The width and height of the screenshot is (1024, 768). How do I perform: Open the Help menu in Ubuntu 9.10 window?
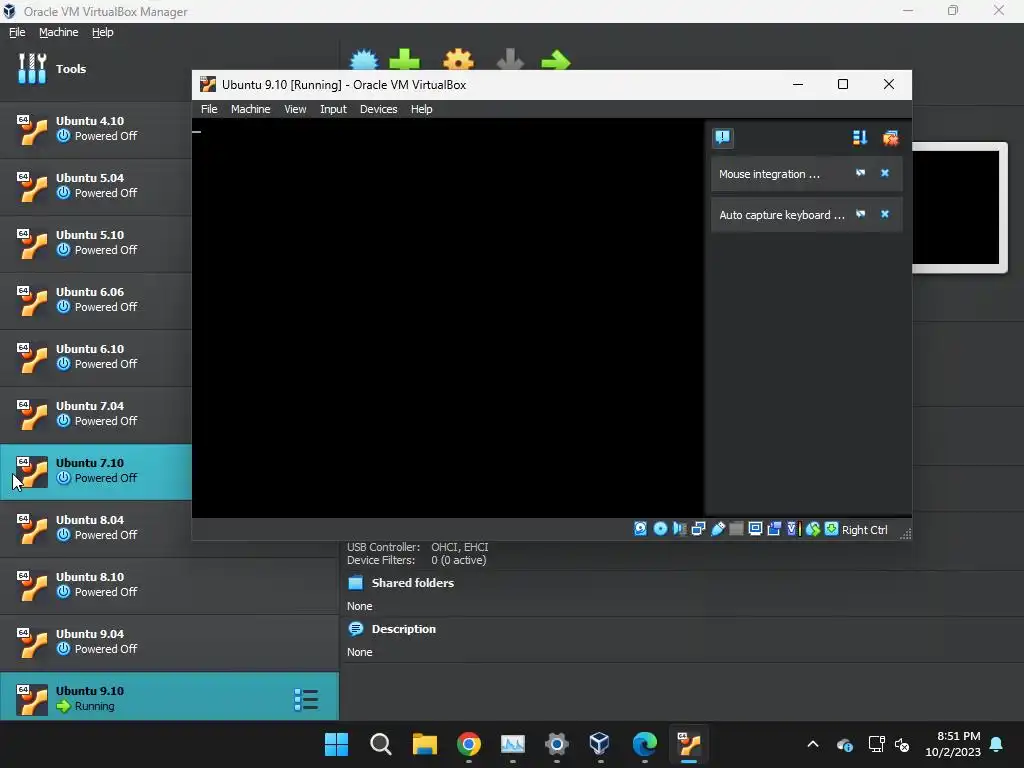coord(421,109)
